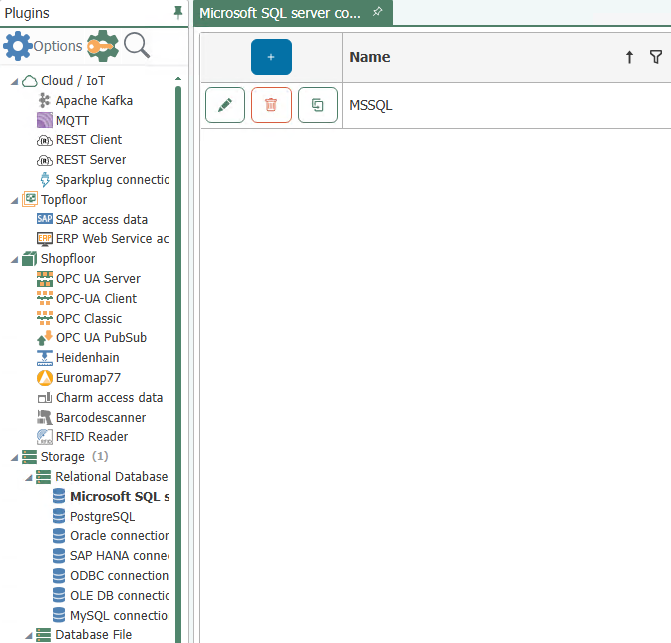Click the license key gear icon

[x=103, y=46]
